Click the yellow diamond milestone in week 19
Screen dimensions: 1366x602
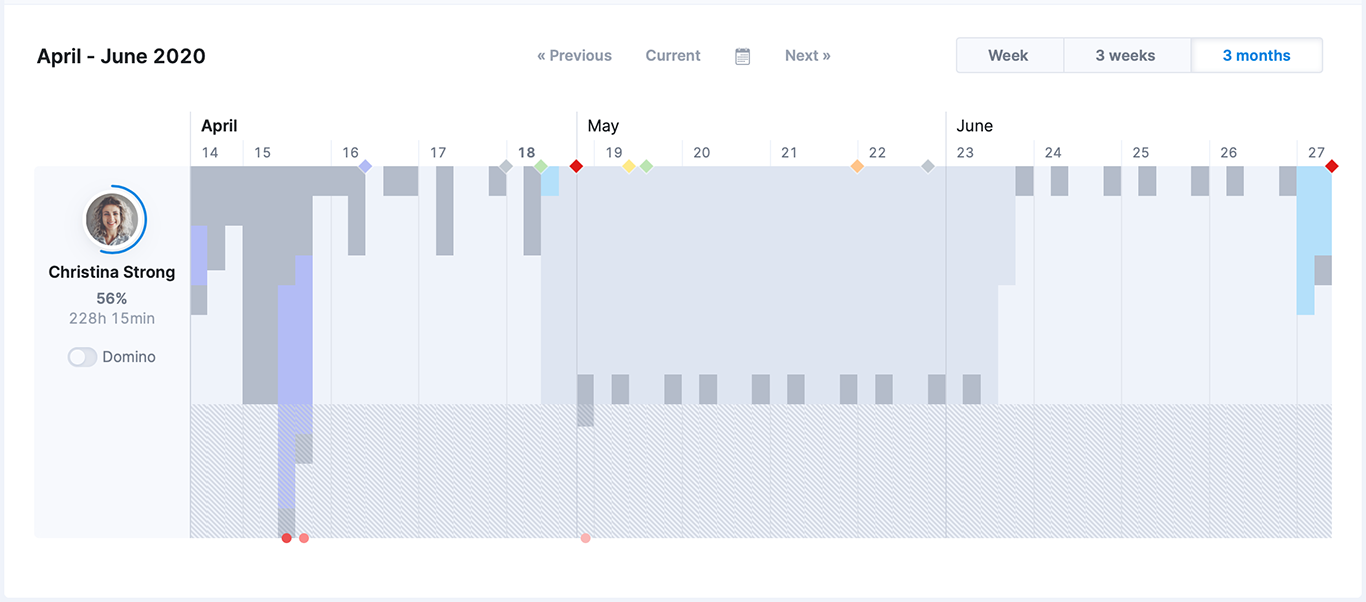pyautogui.click(x=629, y=166)
